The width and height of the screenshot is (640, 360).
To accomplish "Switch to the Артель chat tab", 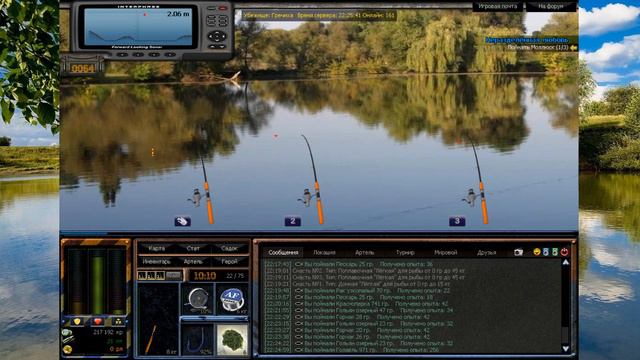I will pos(364,253).
